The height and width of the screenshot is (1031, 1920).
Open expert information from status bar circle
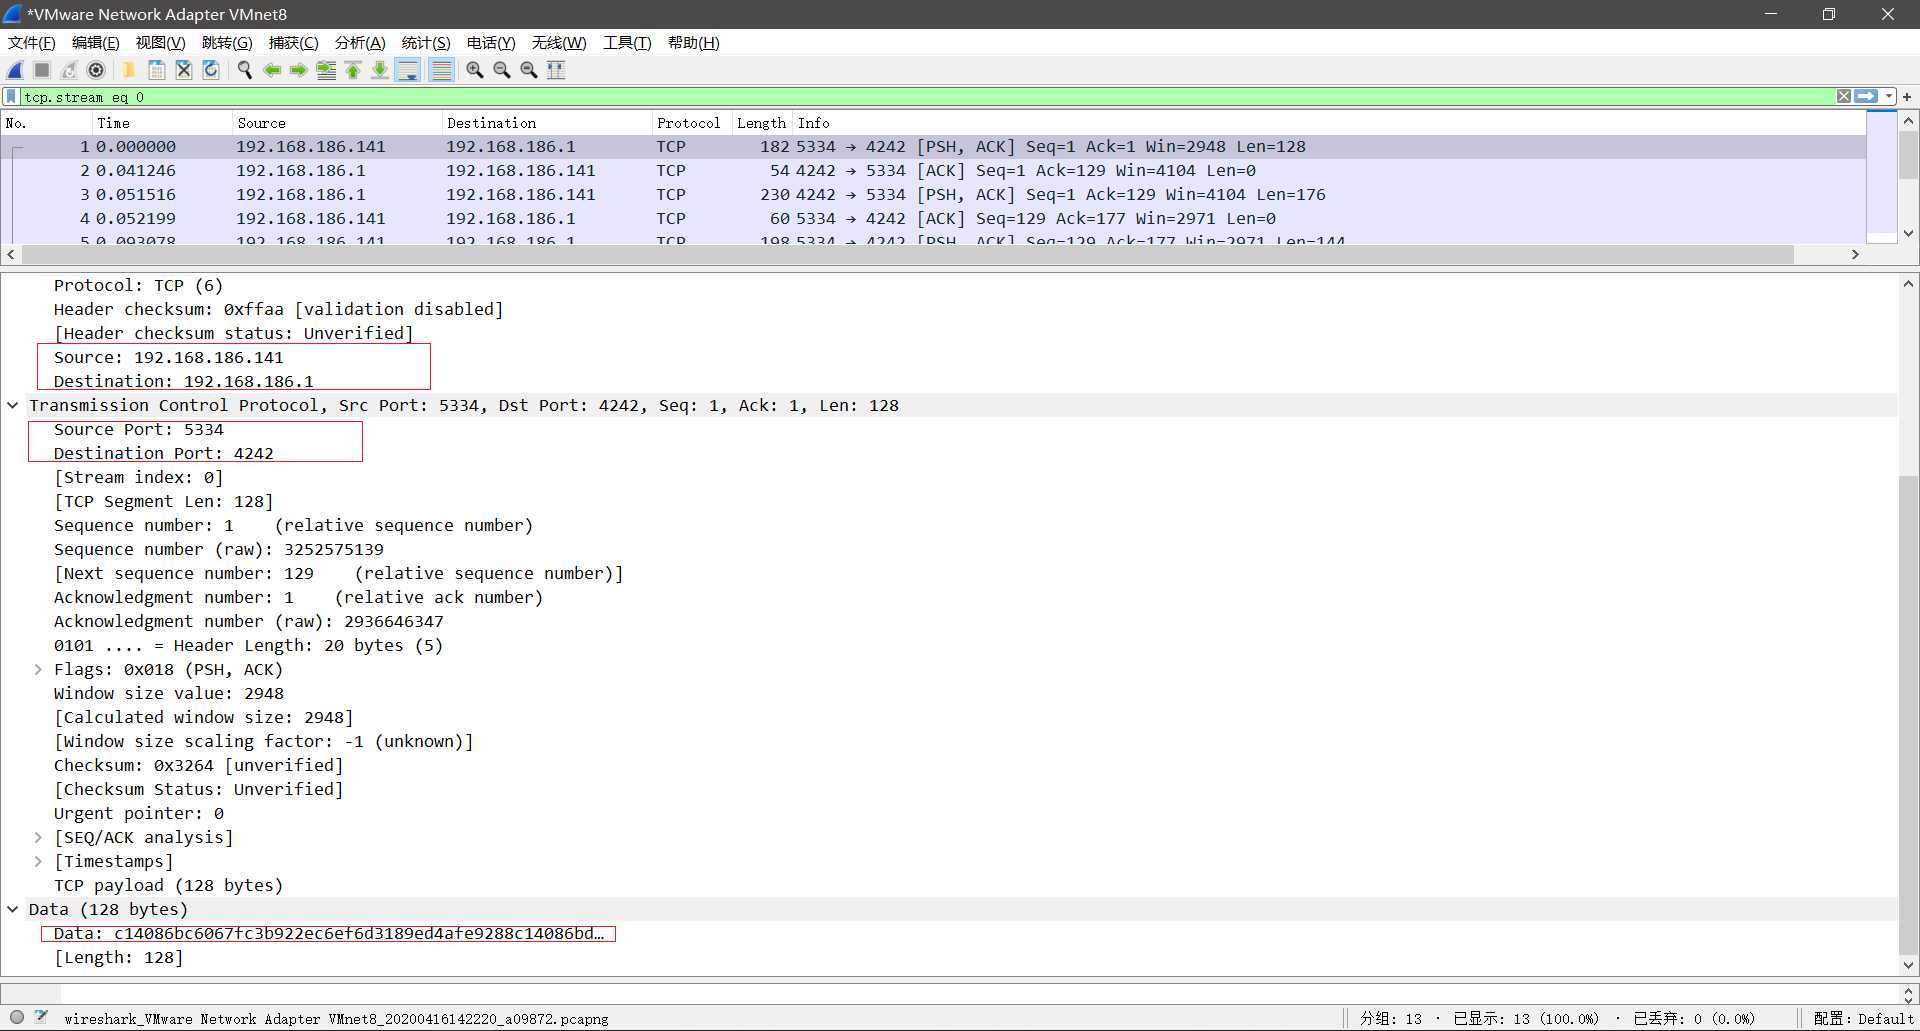click(x=17, y=1017)
